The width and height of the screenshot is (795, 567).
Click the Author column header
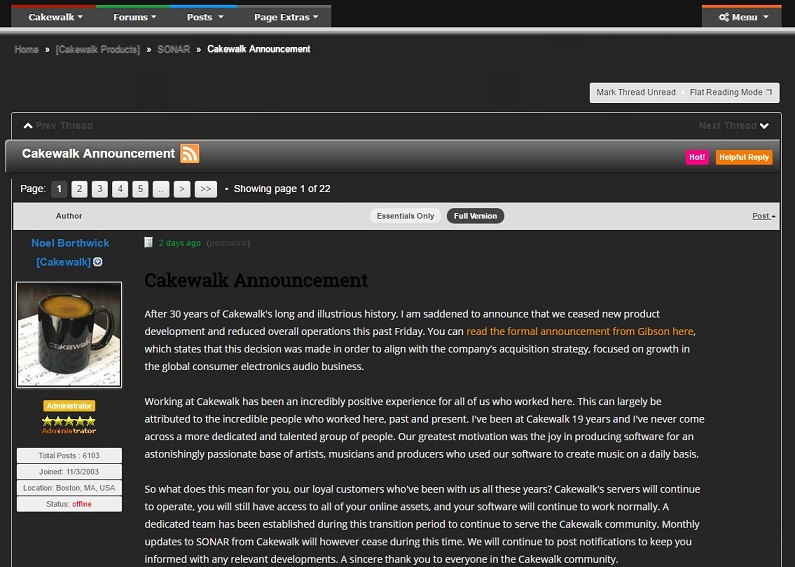coord(69,216)
